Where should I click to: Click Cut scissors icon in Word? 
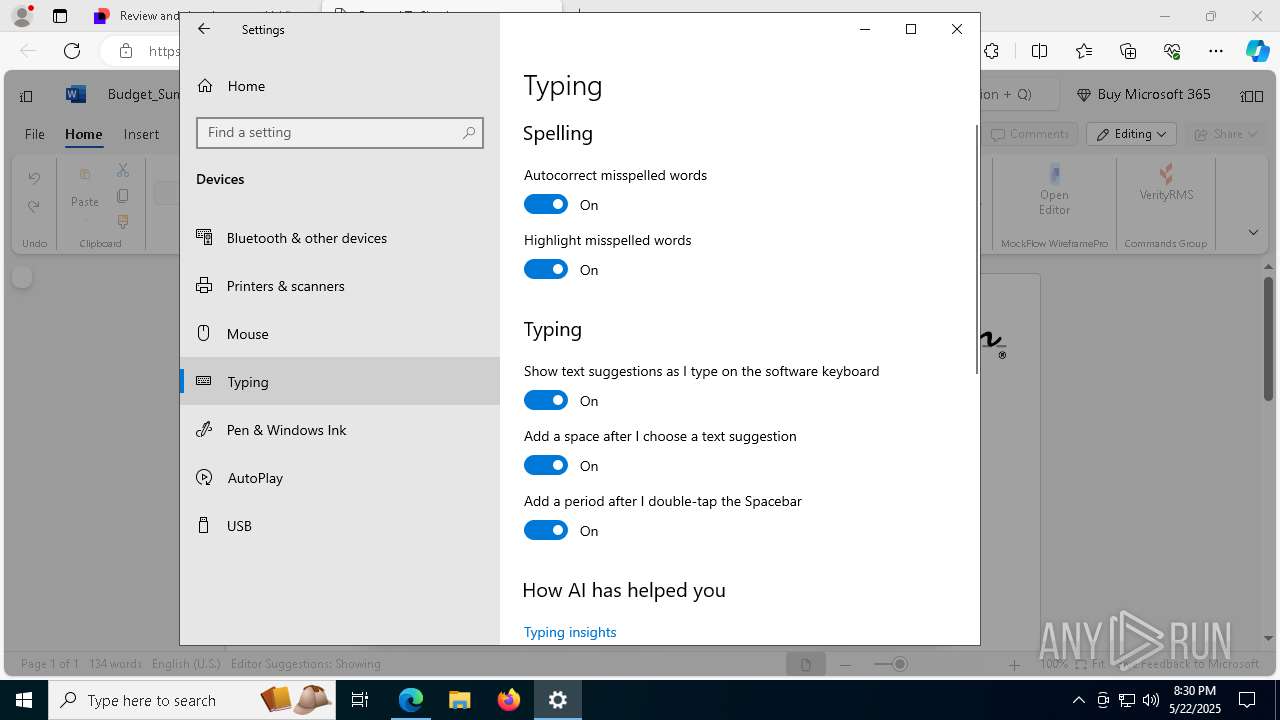(x=123, y=171)
